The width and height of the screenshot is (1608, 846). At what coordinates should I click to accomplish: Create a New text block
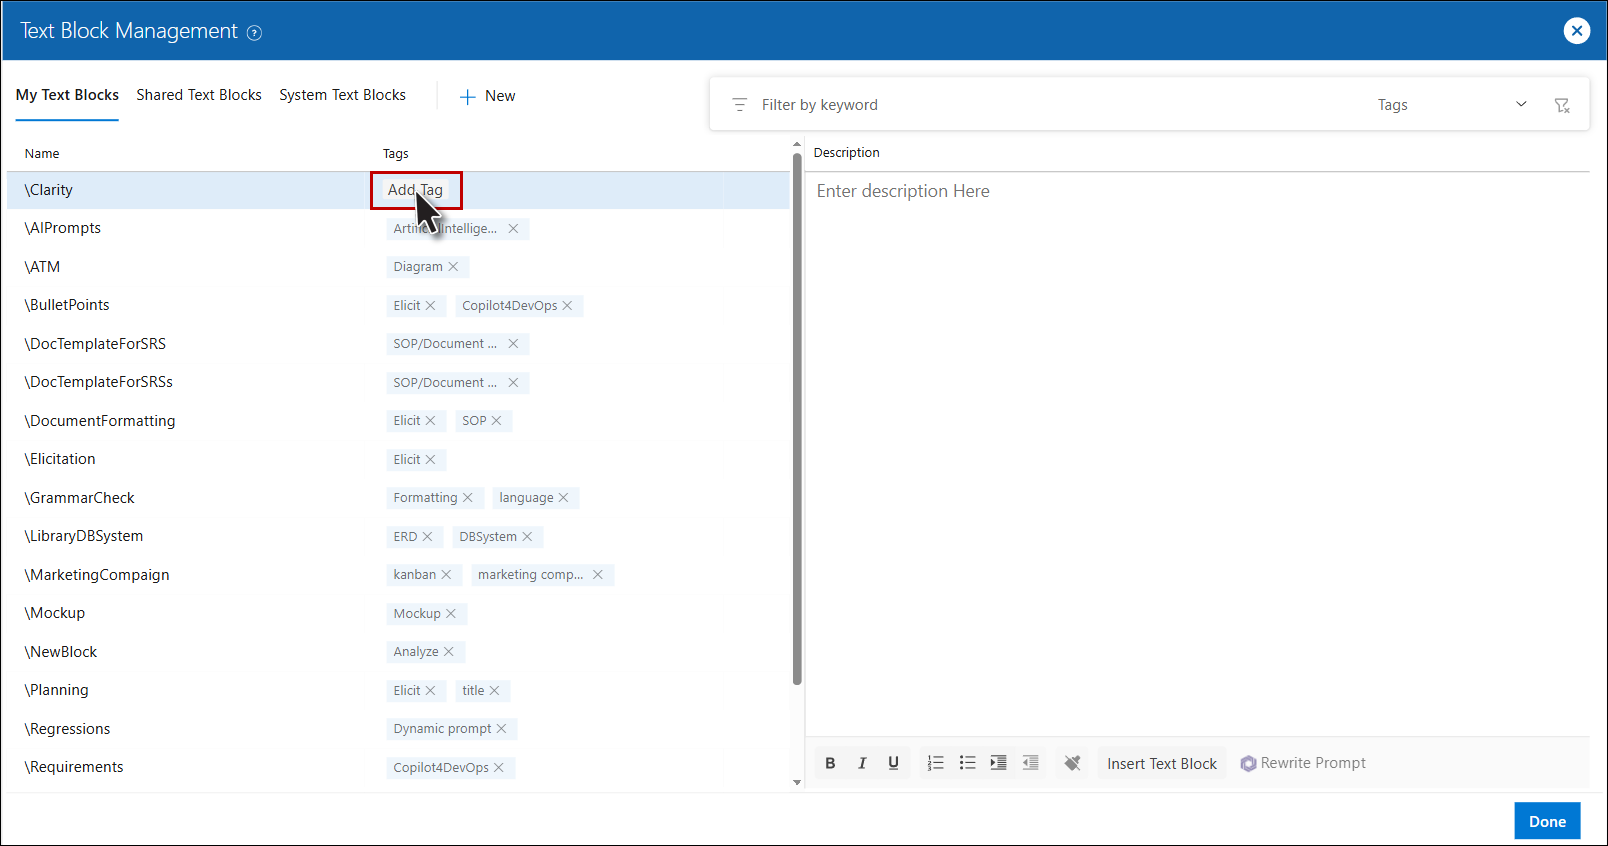(x=487, y=96)
